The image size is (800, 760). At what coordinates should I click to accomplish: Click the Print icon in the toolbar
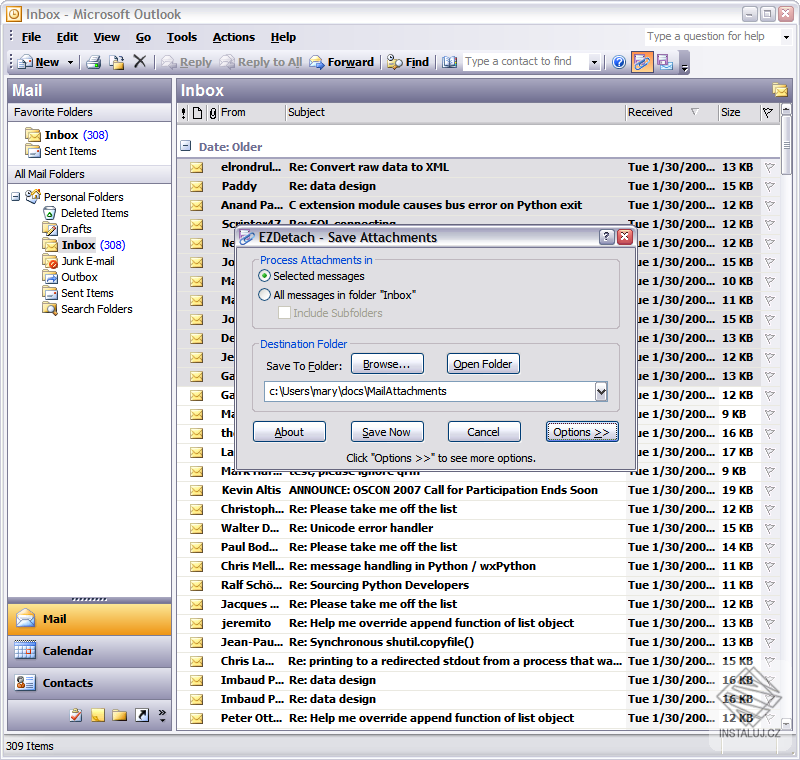93,62
